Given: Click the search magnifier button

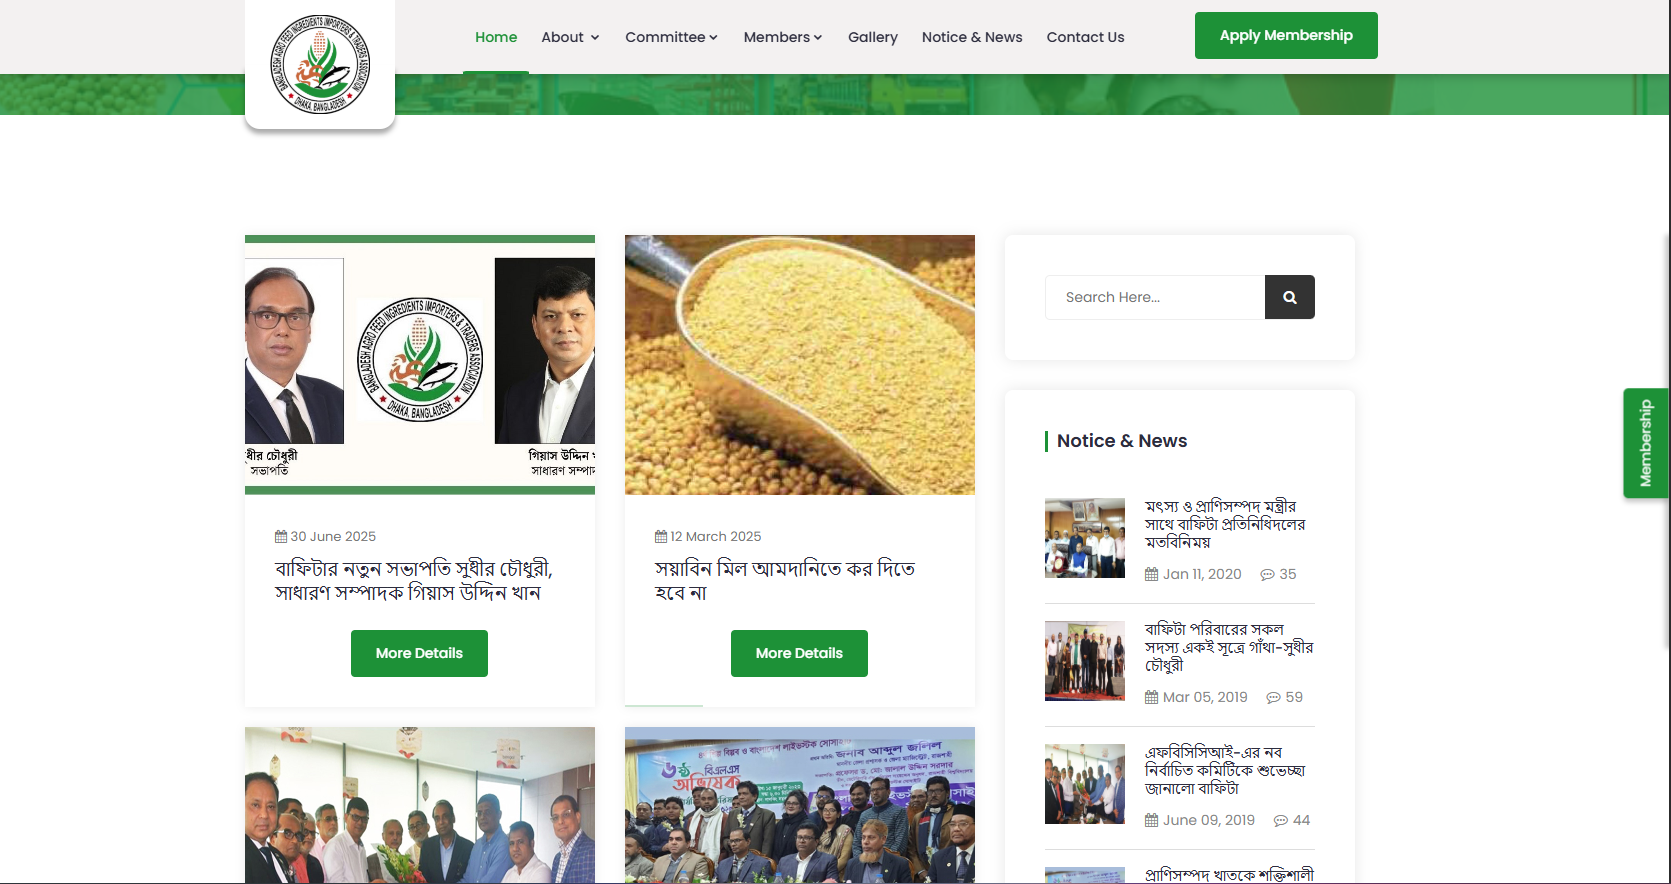Looking at the screenshot, I should click(x=1289, y=297).
